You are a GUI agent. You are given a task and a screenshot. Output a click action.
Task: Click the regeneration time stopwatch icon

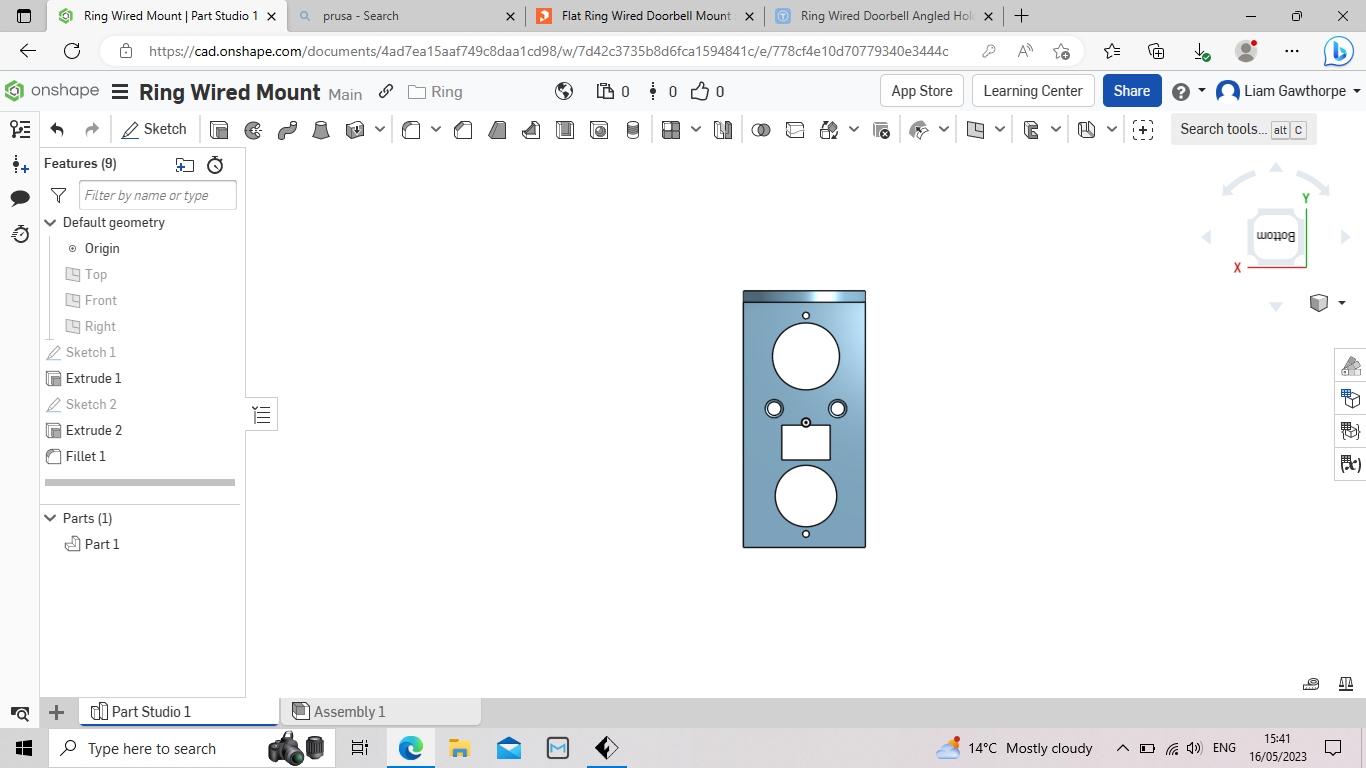coord(215,165)
